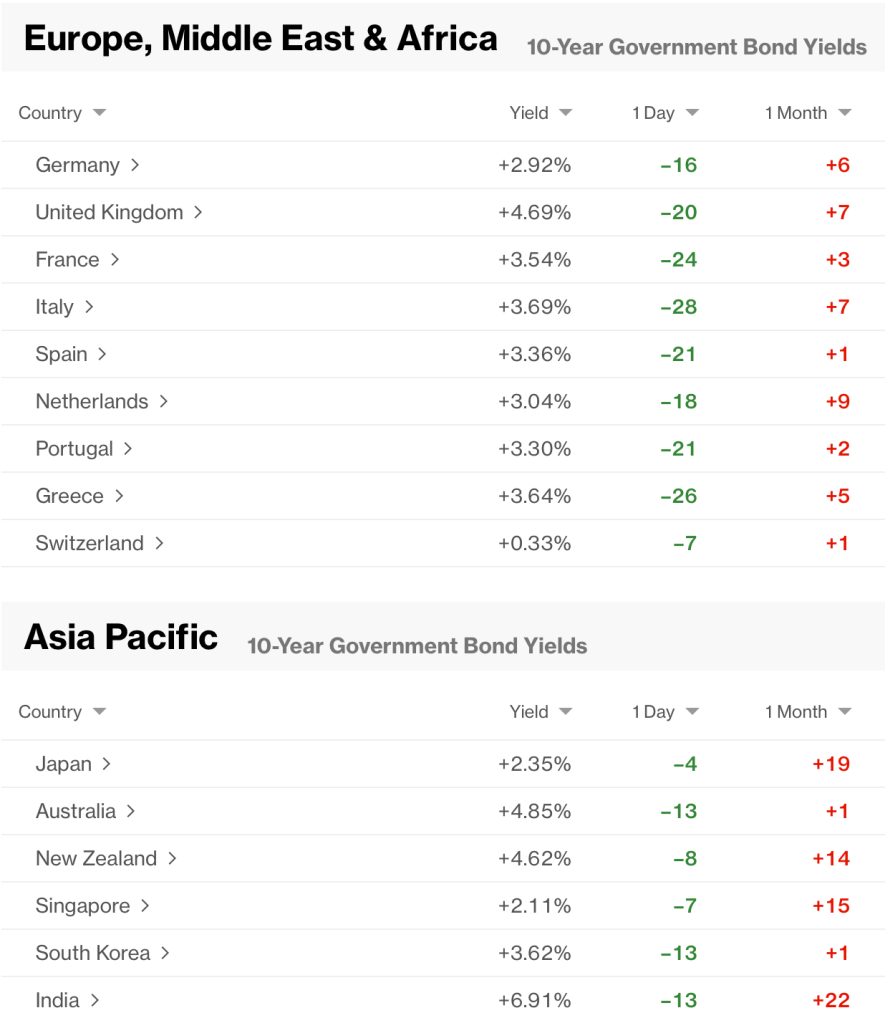Open the Australia country link
This screenshot has width=885, height=1023.
75,811
